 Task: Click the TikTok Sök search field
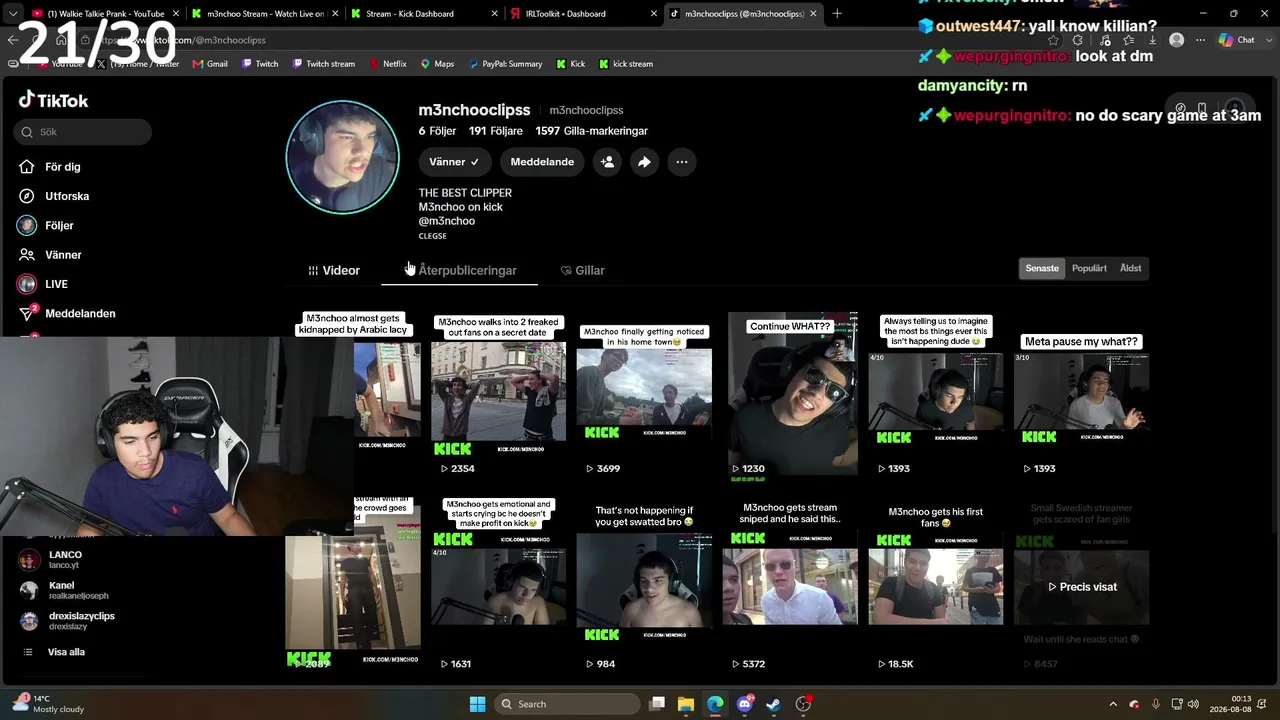pyautogui.click(x=83, y=132)
